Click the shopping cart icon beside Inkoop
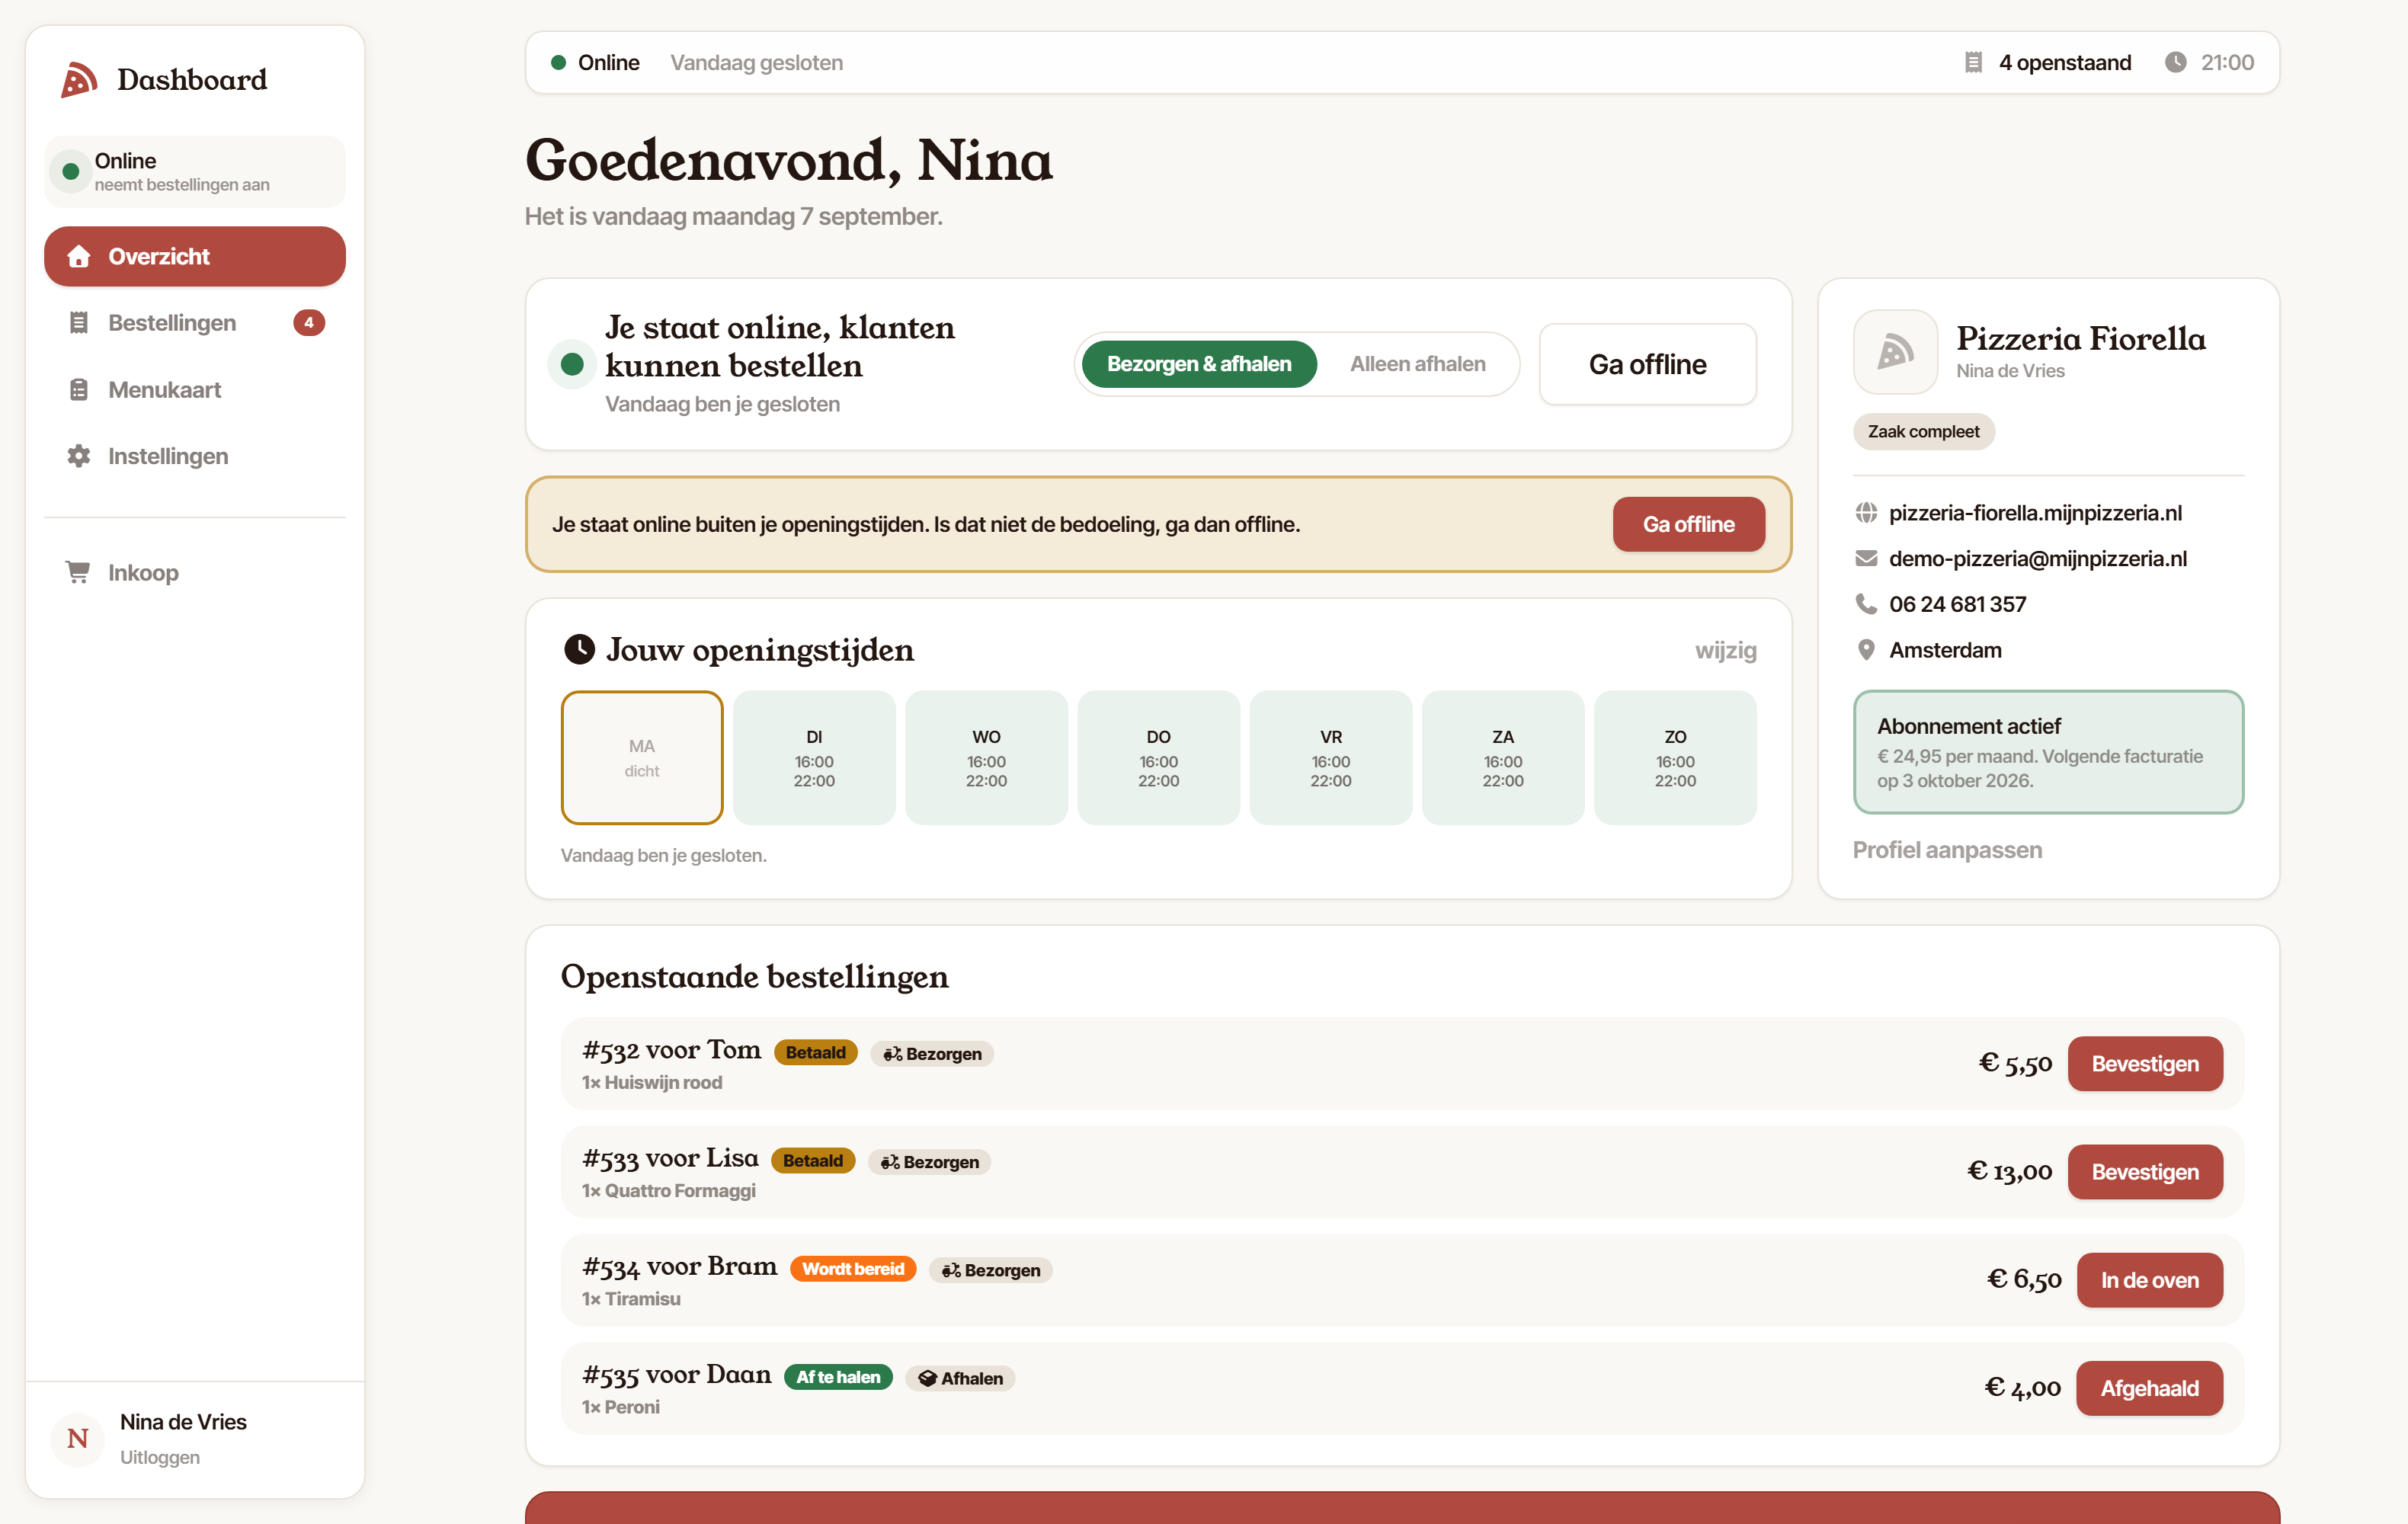This screenshot has height=1524, width=2408. [x=78, y=572]
